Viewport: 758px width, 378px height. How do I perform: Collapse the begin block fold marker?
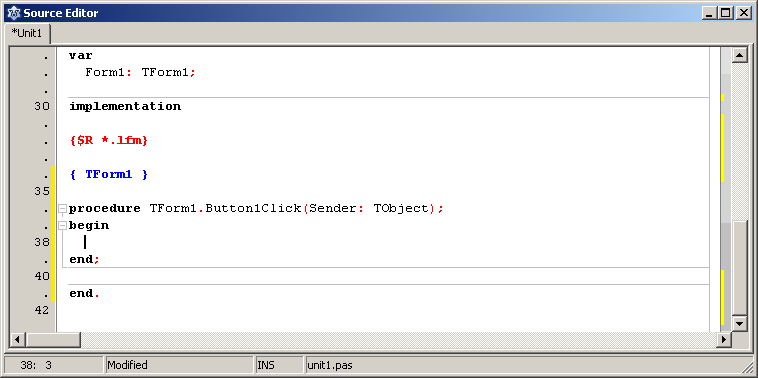62,226
